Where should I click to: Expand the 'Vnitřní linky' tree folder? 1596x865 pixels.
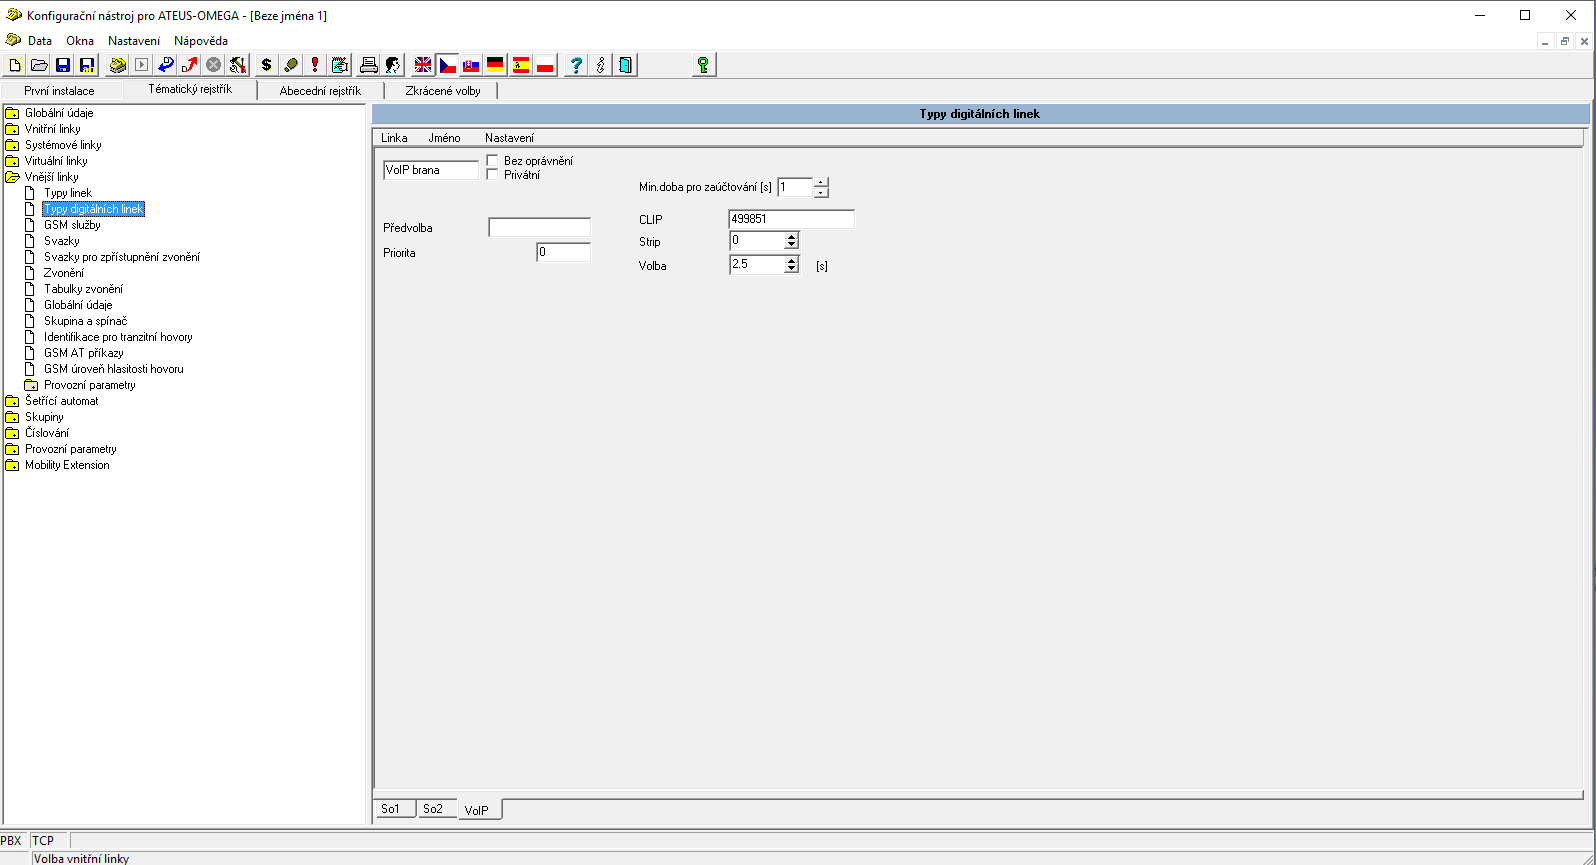[x=12, y=129]
